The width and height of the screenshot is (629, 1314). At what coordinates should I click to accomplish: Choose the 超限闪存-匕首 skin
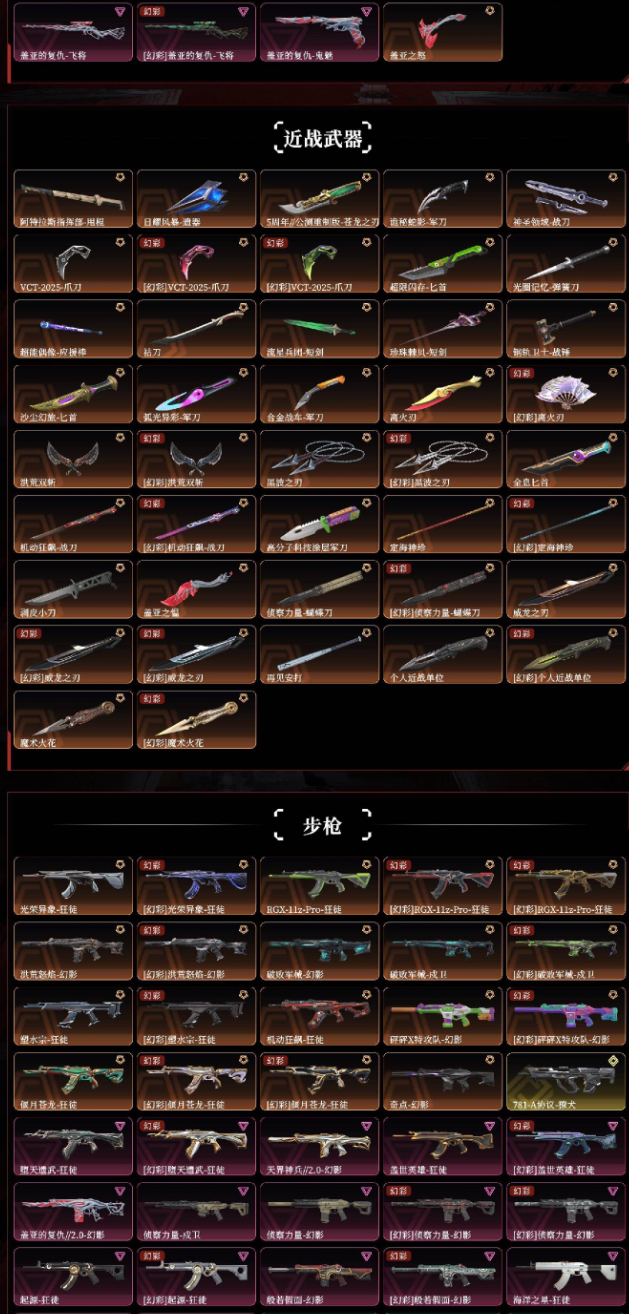[x=442, y=264]
